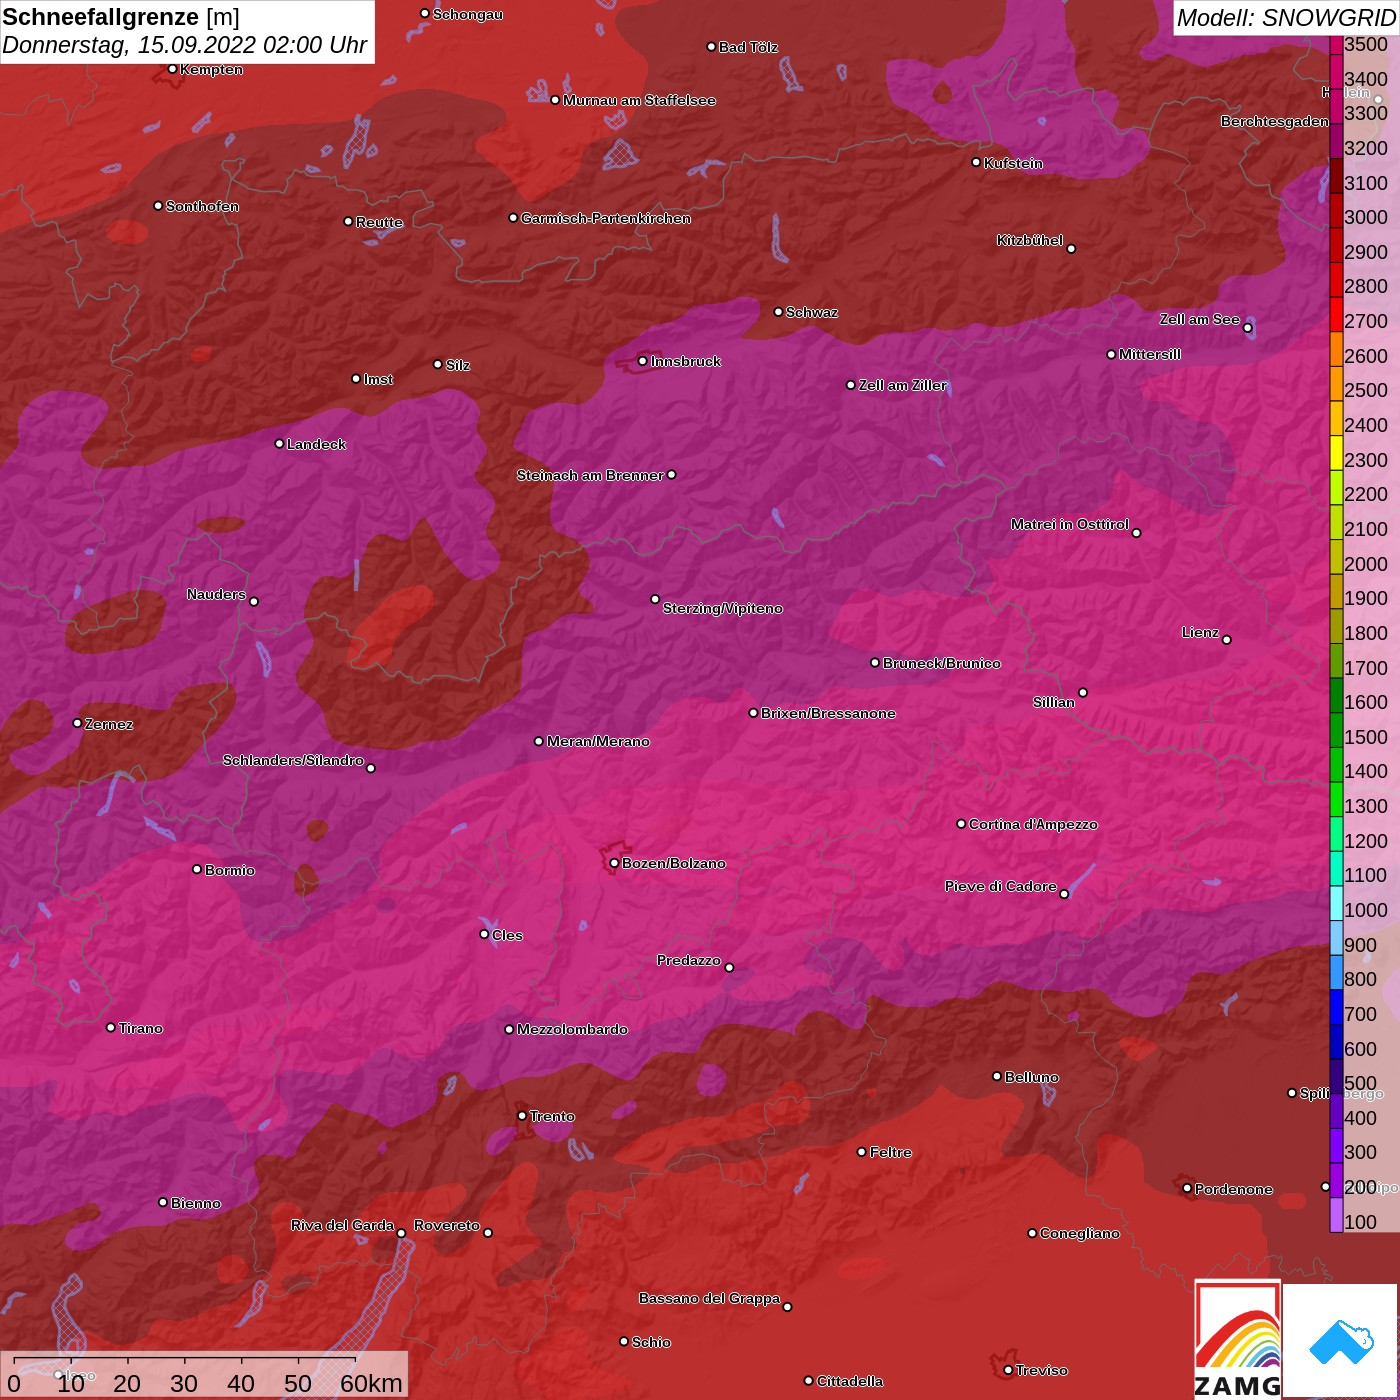Click the Kempten label

click(212, 69)
